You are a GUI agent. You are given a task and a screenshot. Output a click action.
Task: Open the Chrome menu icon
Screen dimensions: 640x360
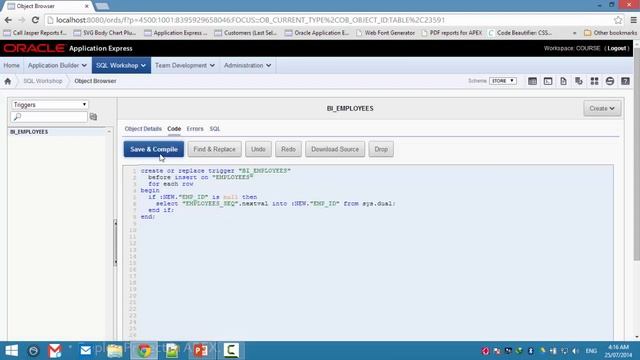click(633, 20)
